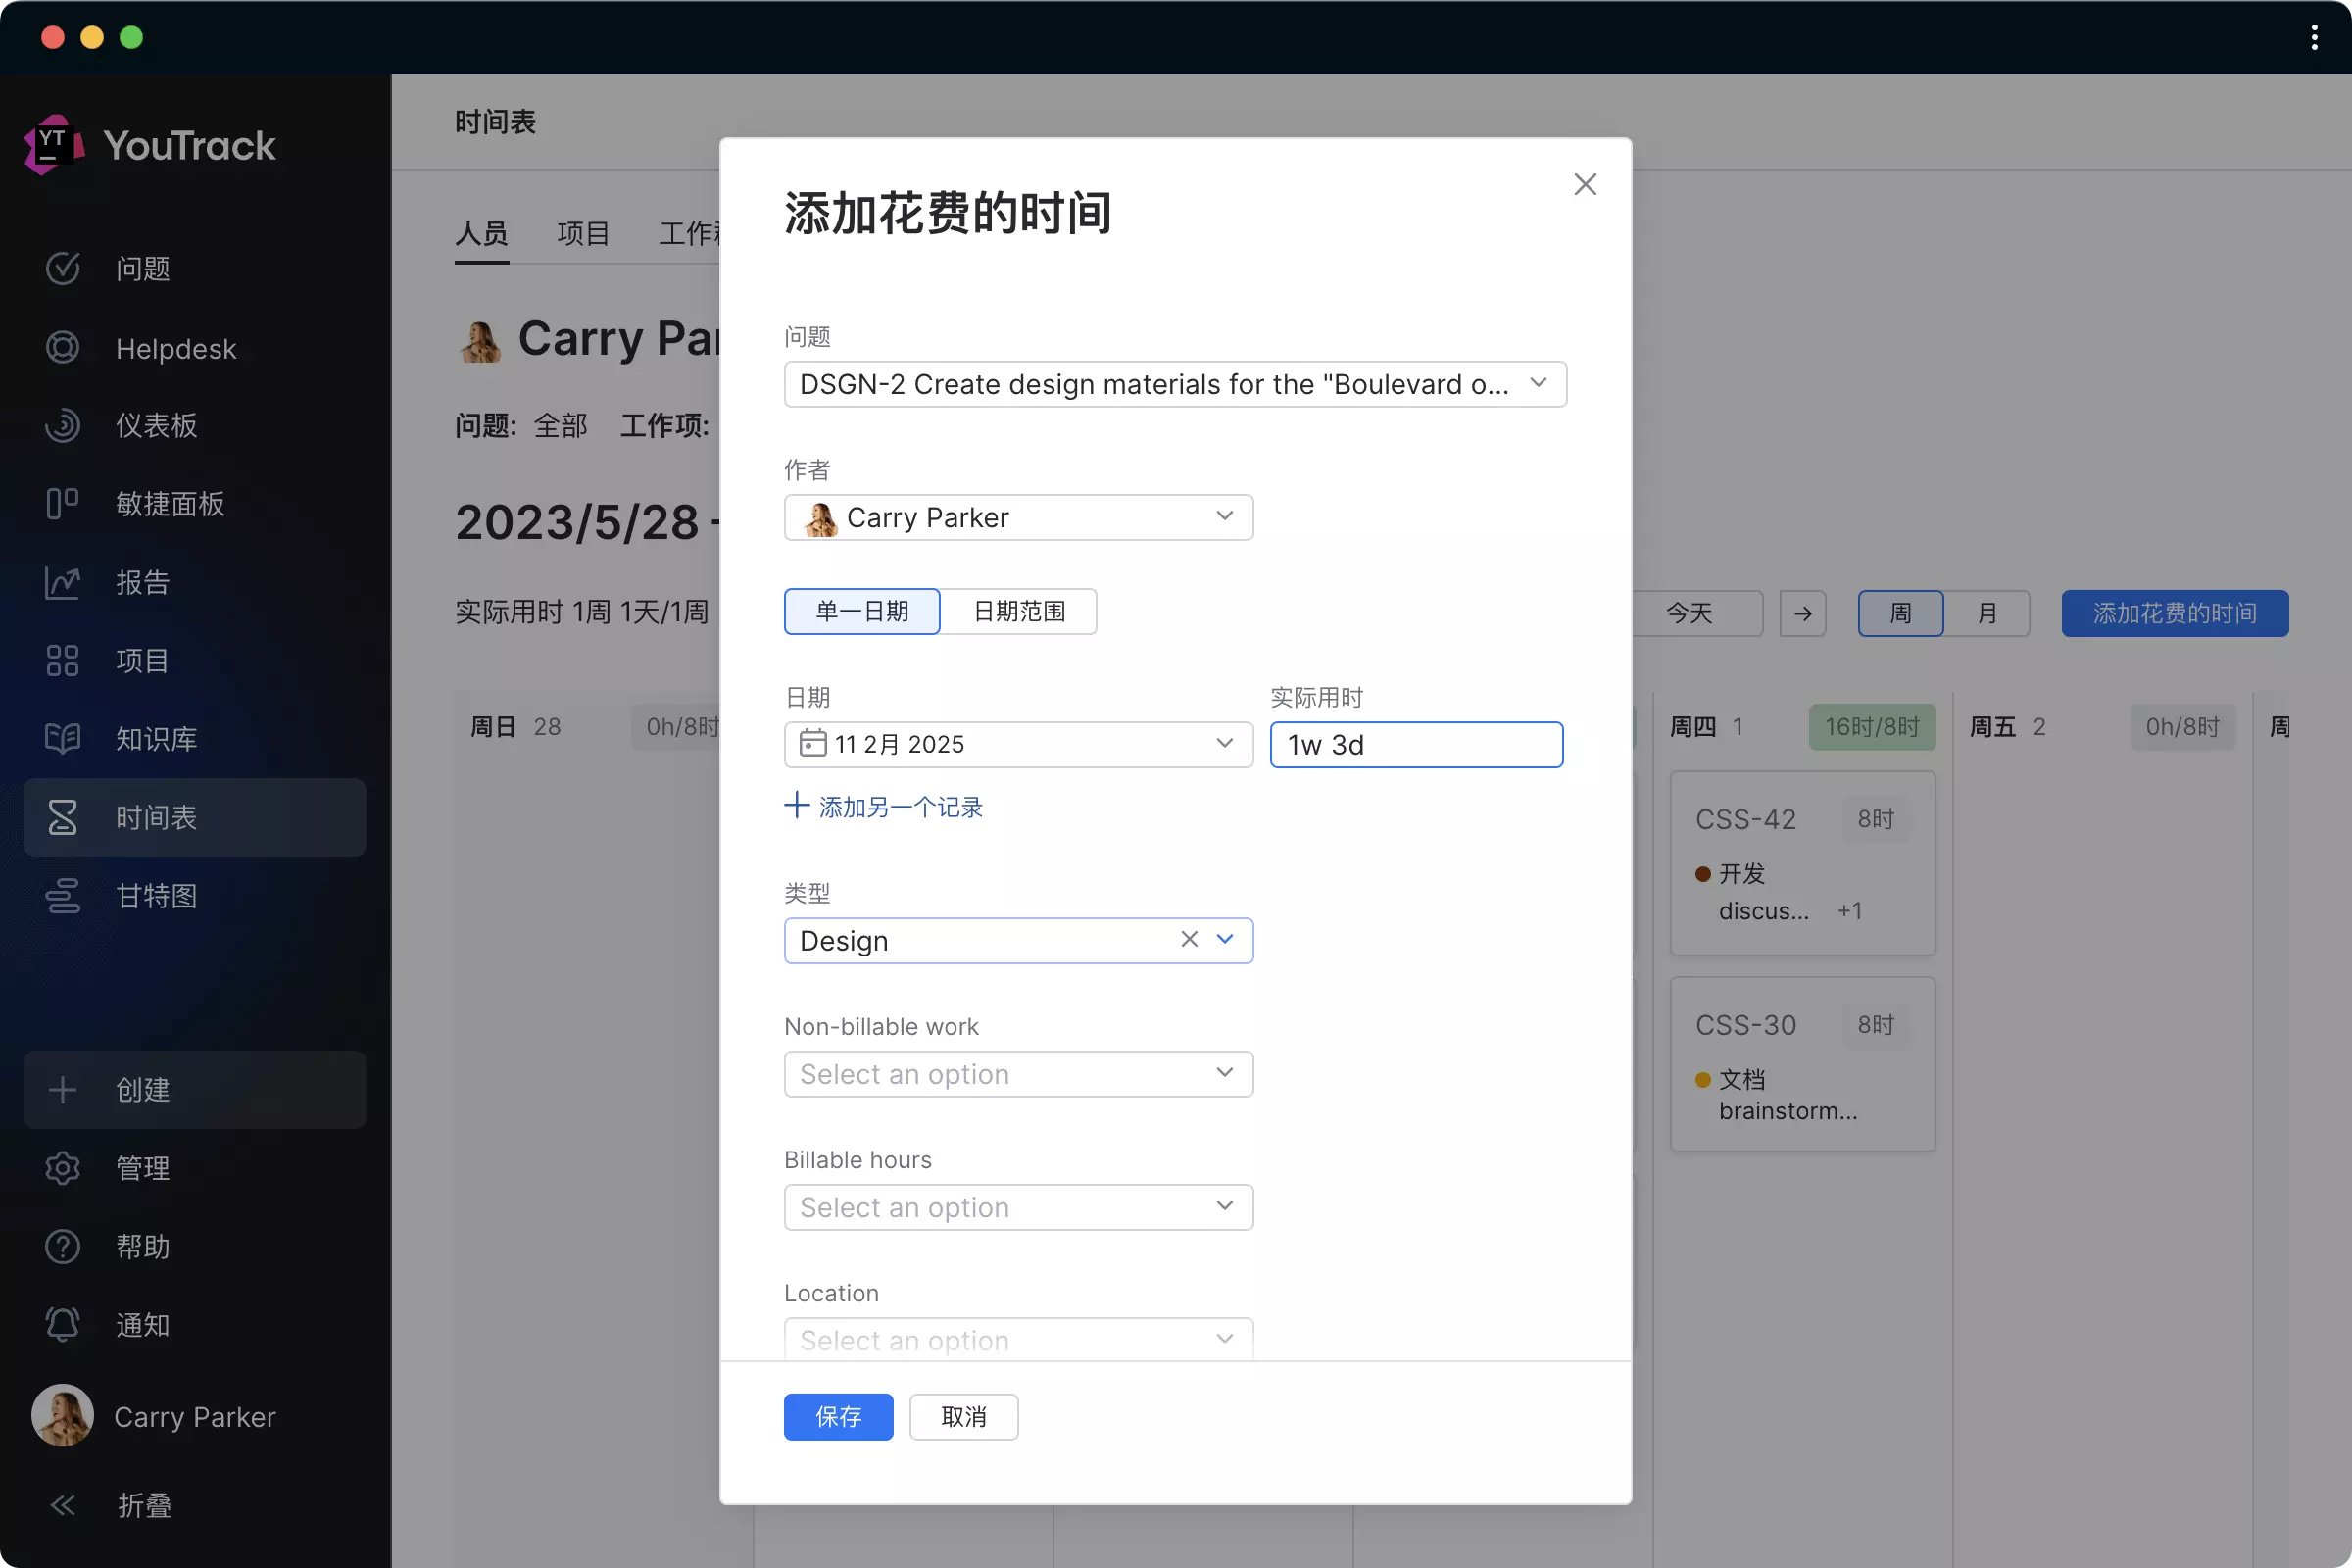Save the time entry with 保存
The width and height of the screenshot is (2352, 1568).
pos(838,1417)
